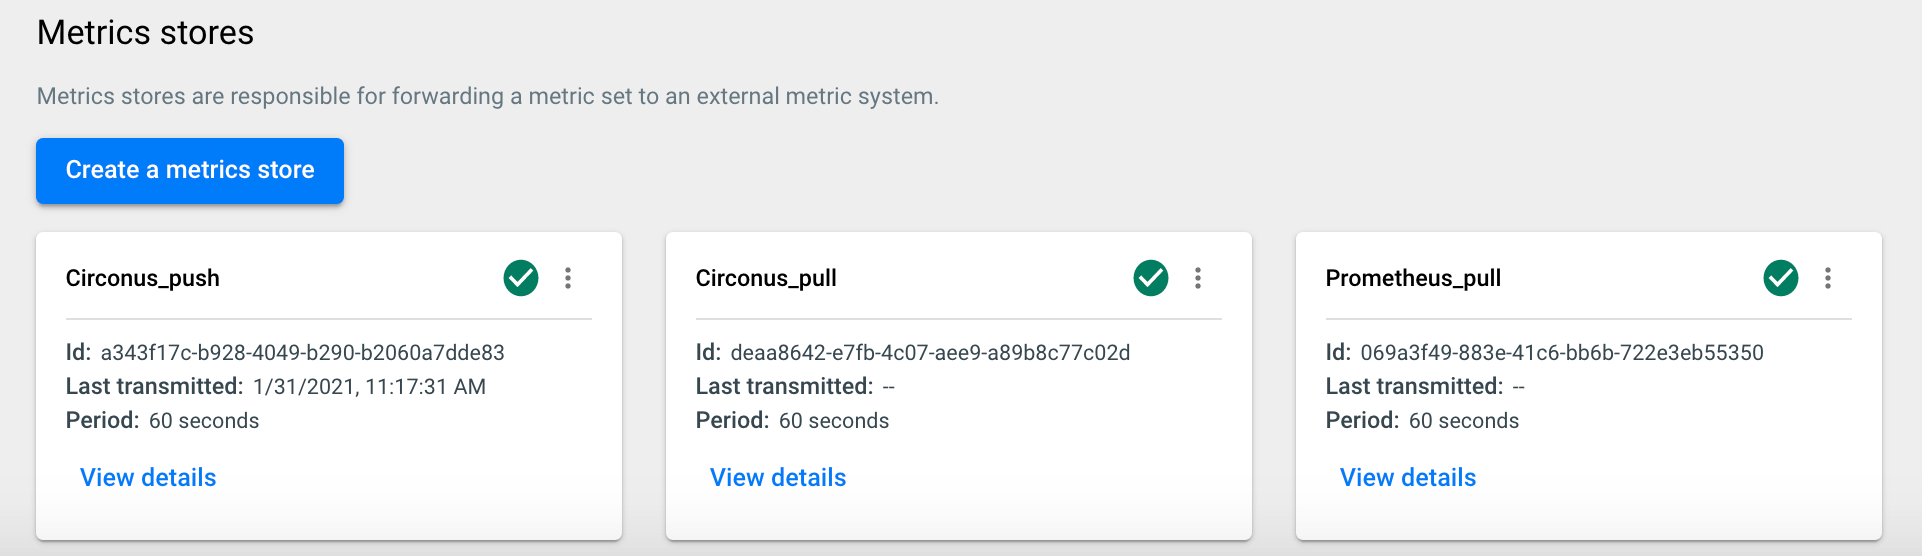Select the Circonus_push card title
Viewport: 1922px width, 556px height.
pos(143,278)
